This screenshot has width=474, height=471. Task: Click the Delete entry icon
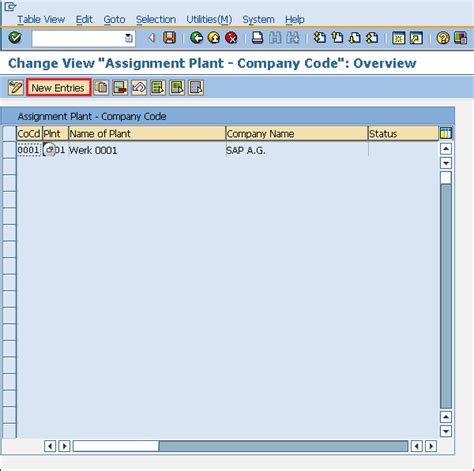coord(120,88)
